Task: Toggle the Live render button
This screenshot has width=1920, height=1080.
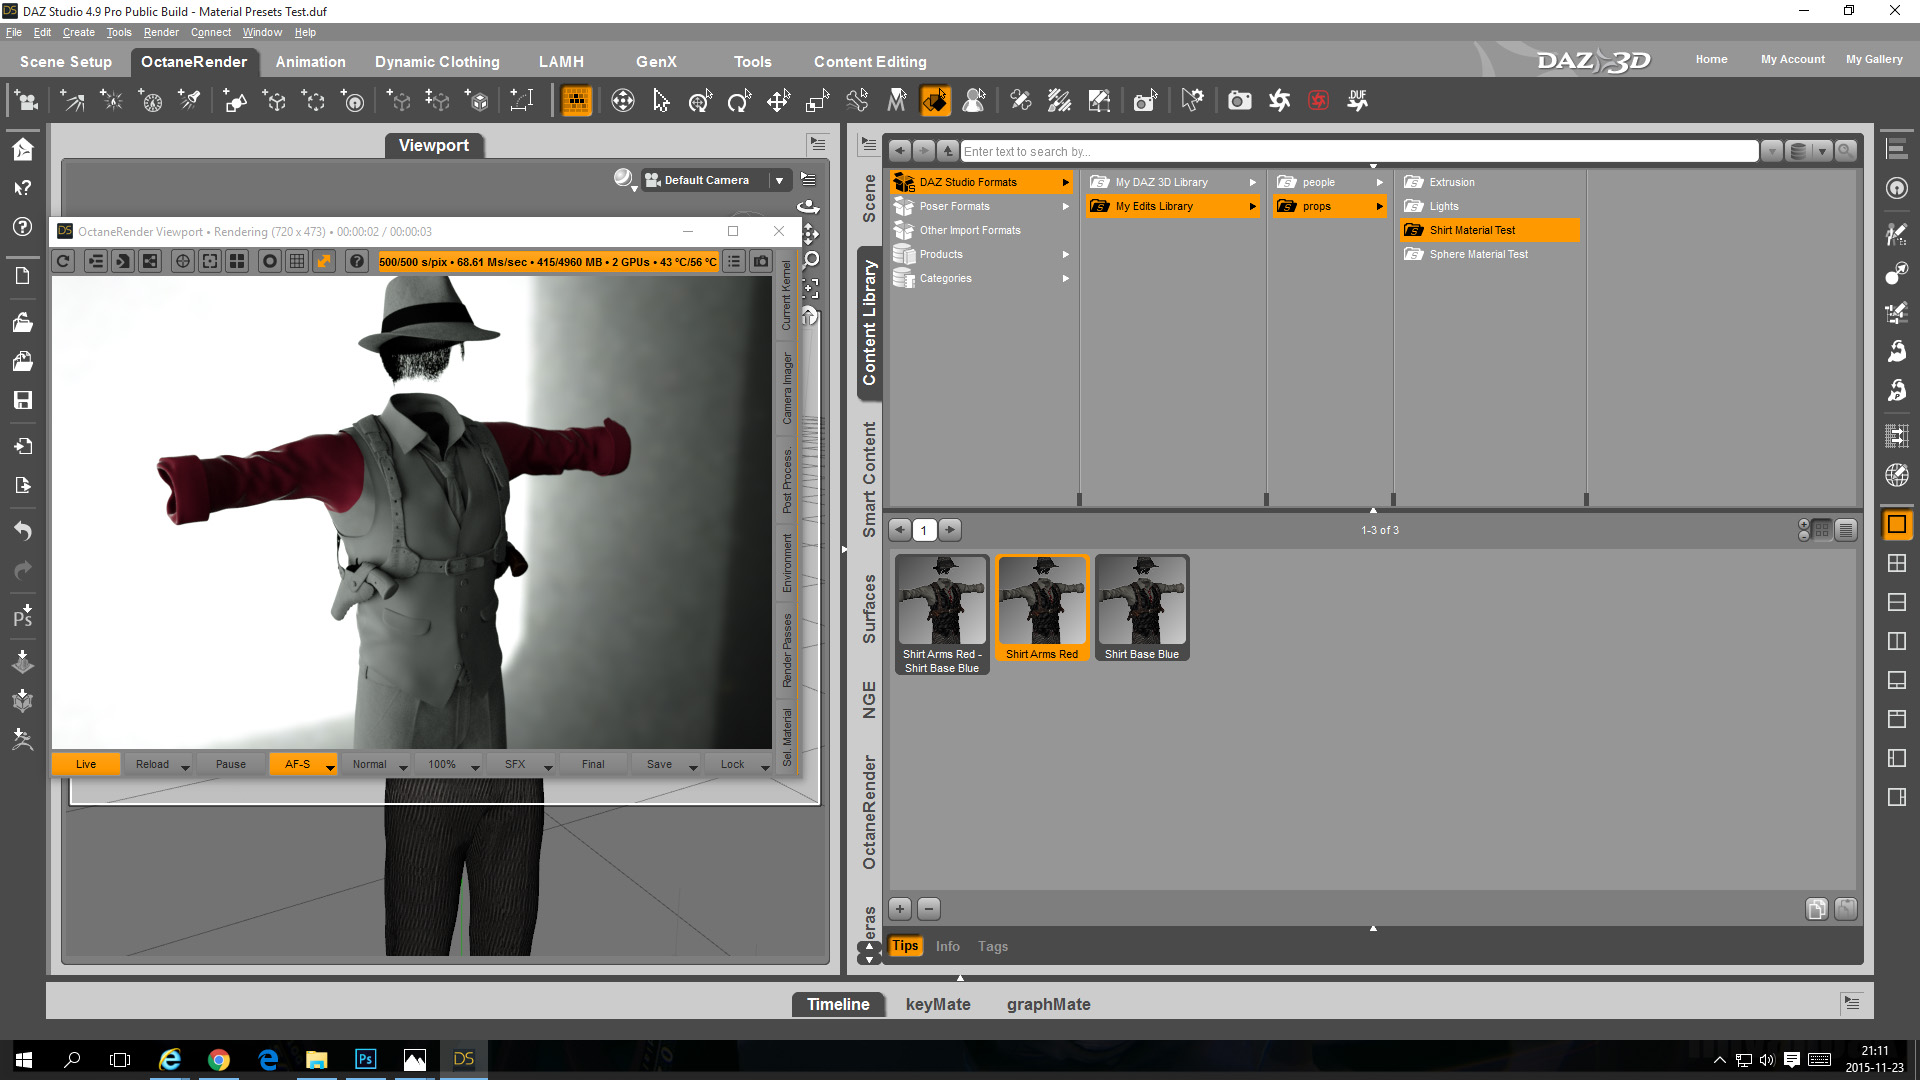Action: [86, 764]
